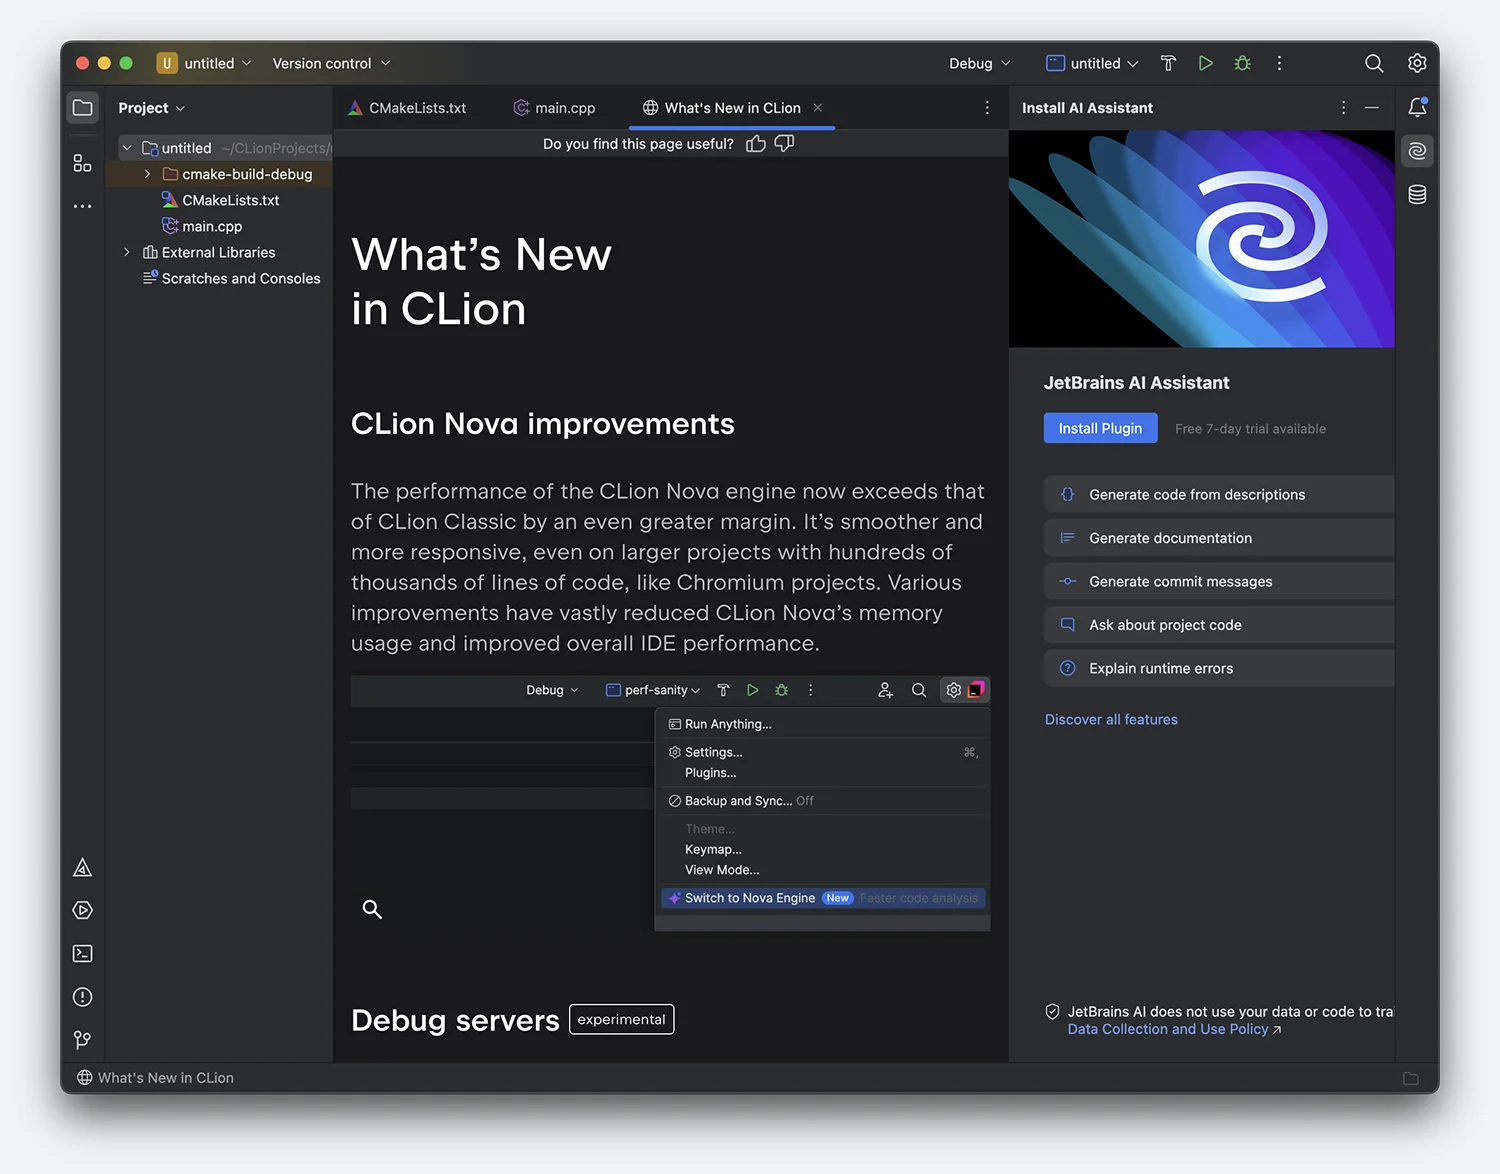Open more run actions in main toolbar
Viewport: 1500px width, 1174px height.
click(1279, 63)
